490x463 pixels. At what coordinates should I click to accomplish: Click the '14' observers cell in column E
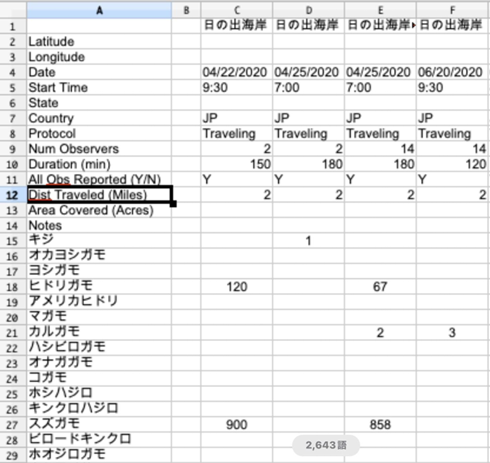[x=380, y=149]
